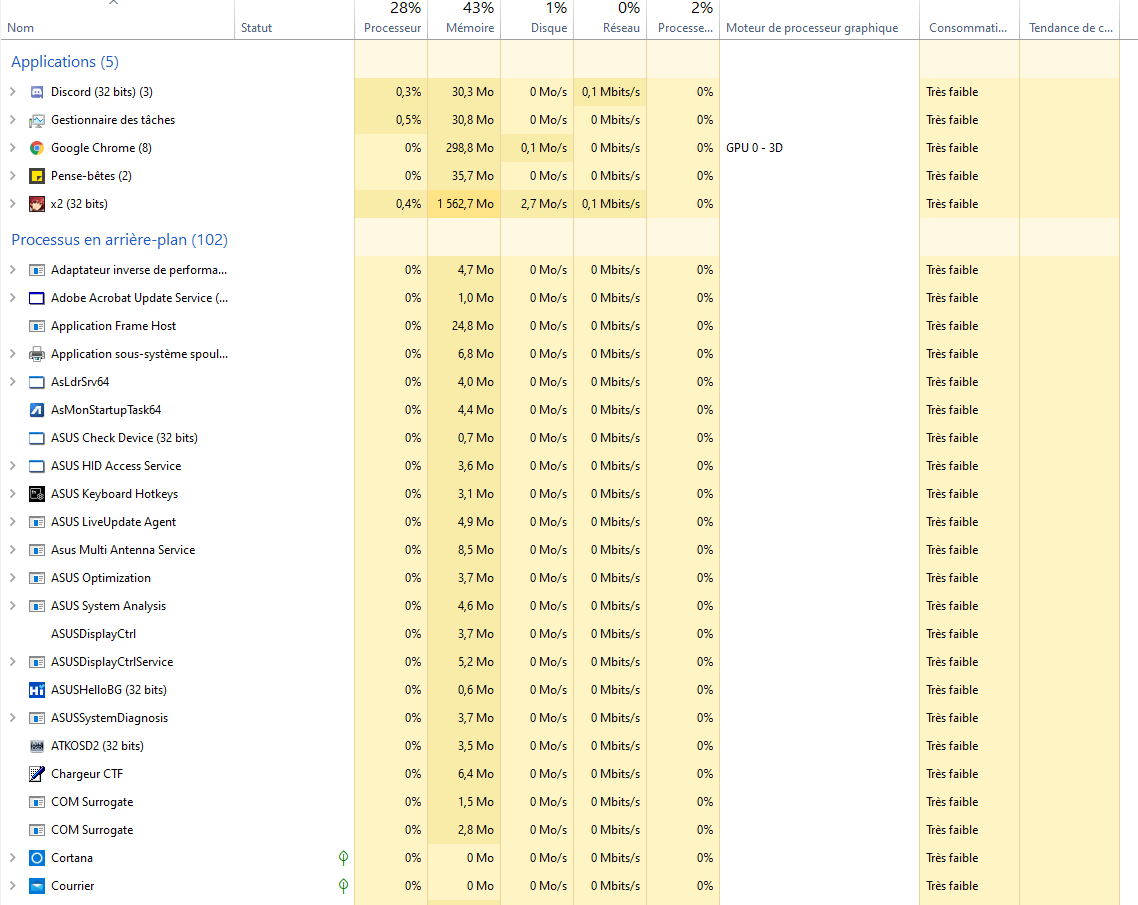Click the Processus en arrière-plan group header
1138x905 pixels.
119,240
